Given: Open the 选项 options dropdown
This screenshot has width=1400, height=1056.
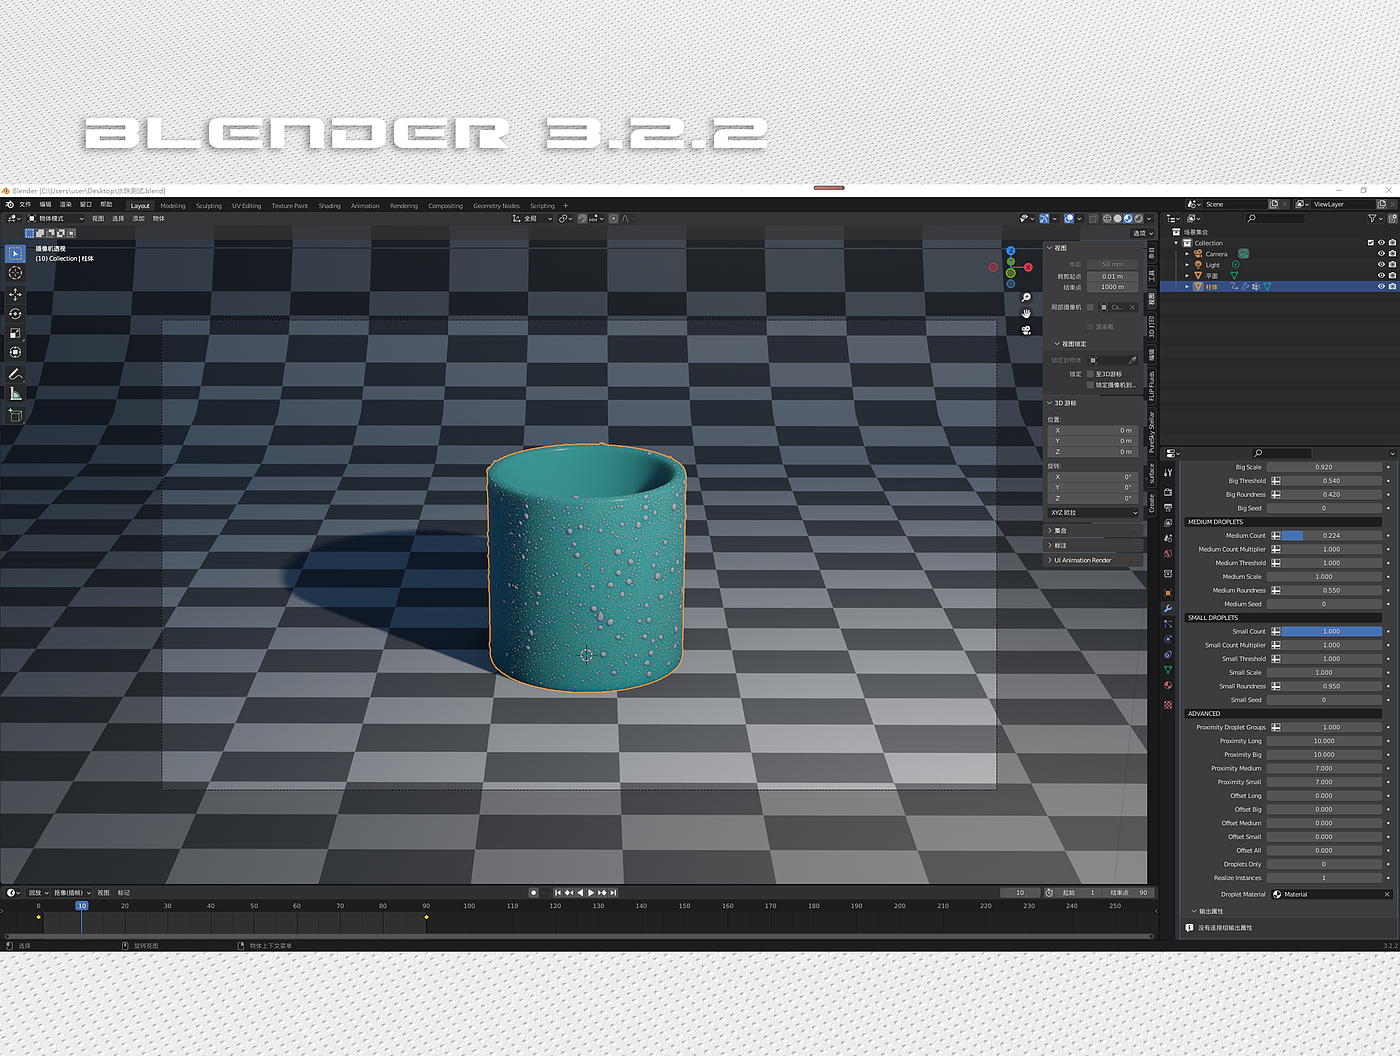Looking at the screenshot, I should (1142, 233).
